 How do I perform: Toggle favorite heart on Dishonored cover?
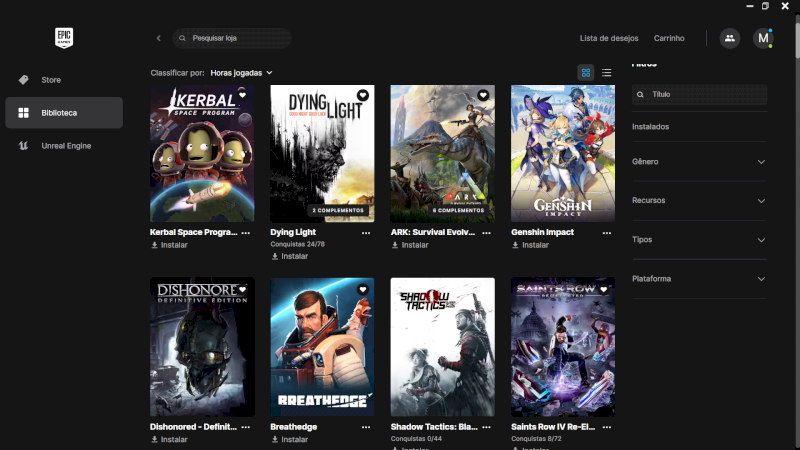coord(242,289)
